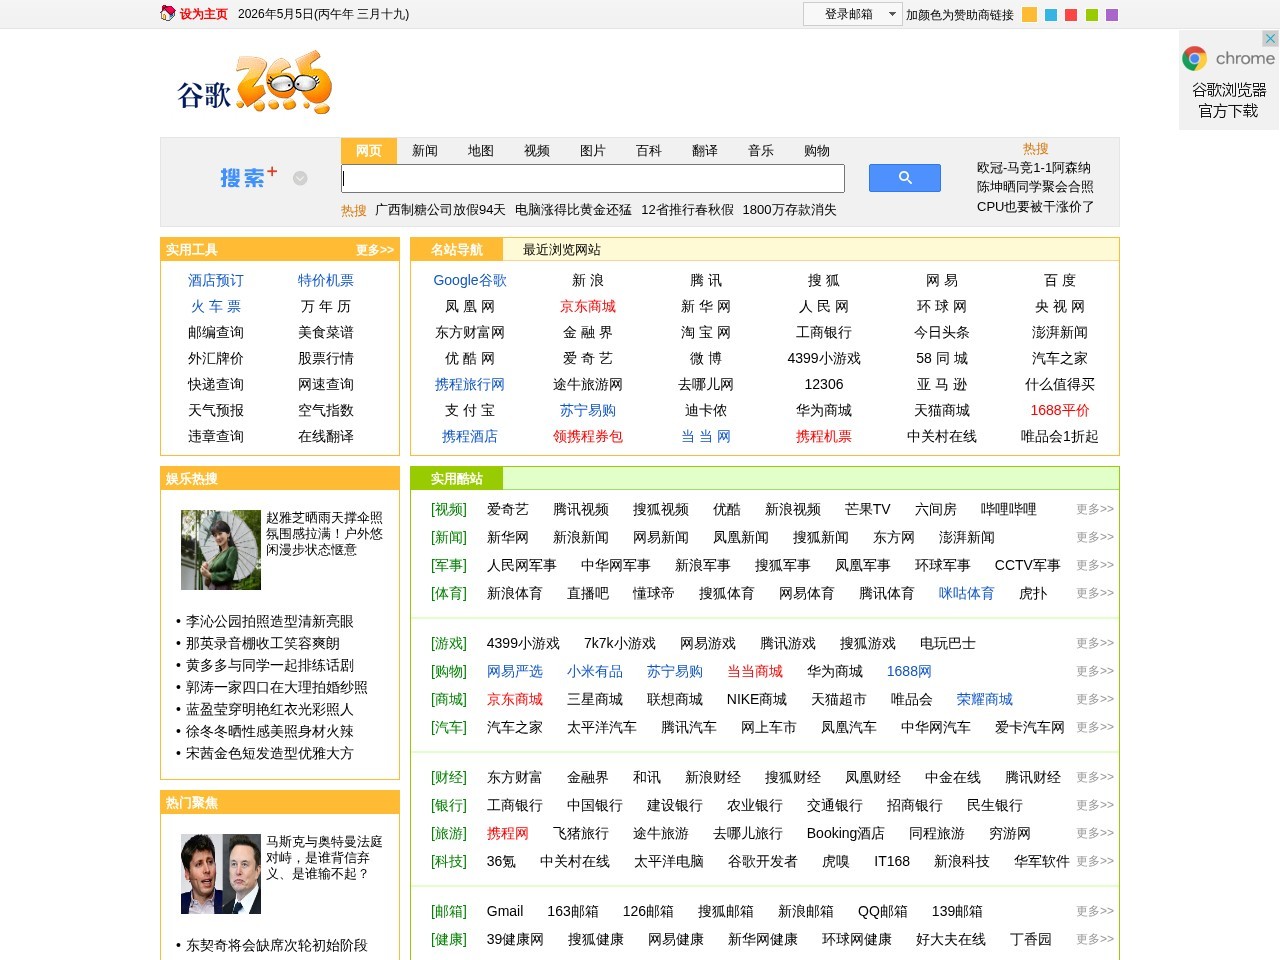This screenshot has height=960, width=1280.
Task: Open 中关村在线 in 名站导航
Action: point(942,436)
